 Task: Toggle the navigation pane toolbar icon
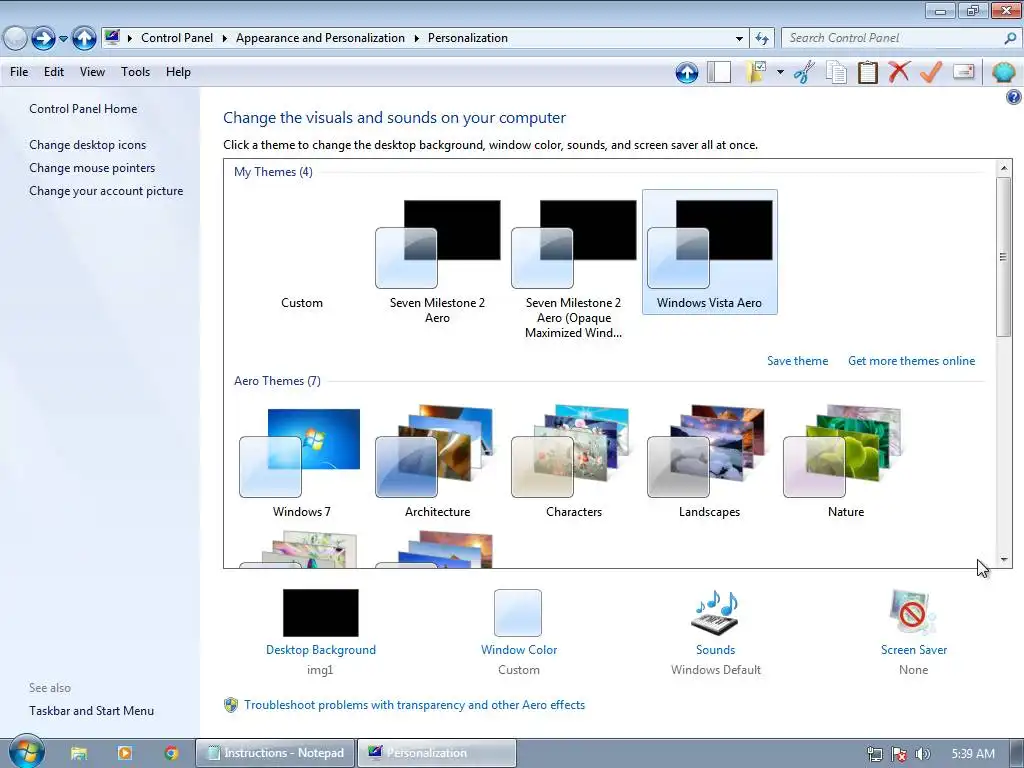tap(719, 72)
